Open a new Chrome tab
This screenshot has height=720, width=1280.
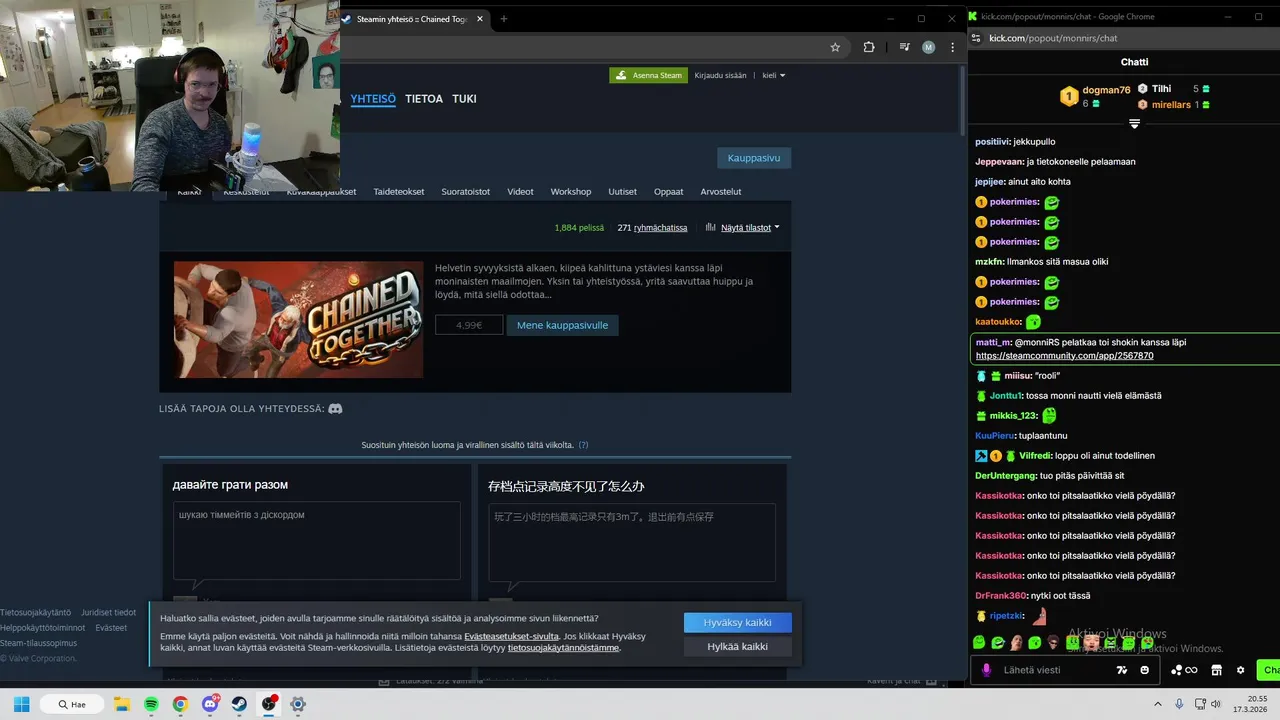point(503,19)
